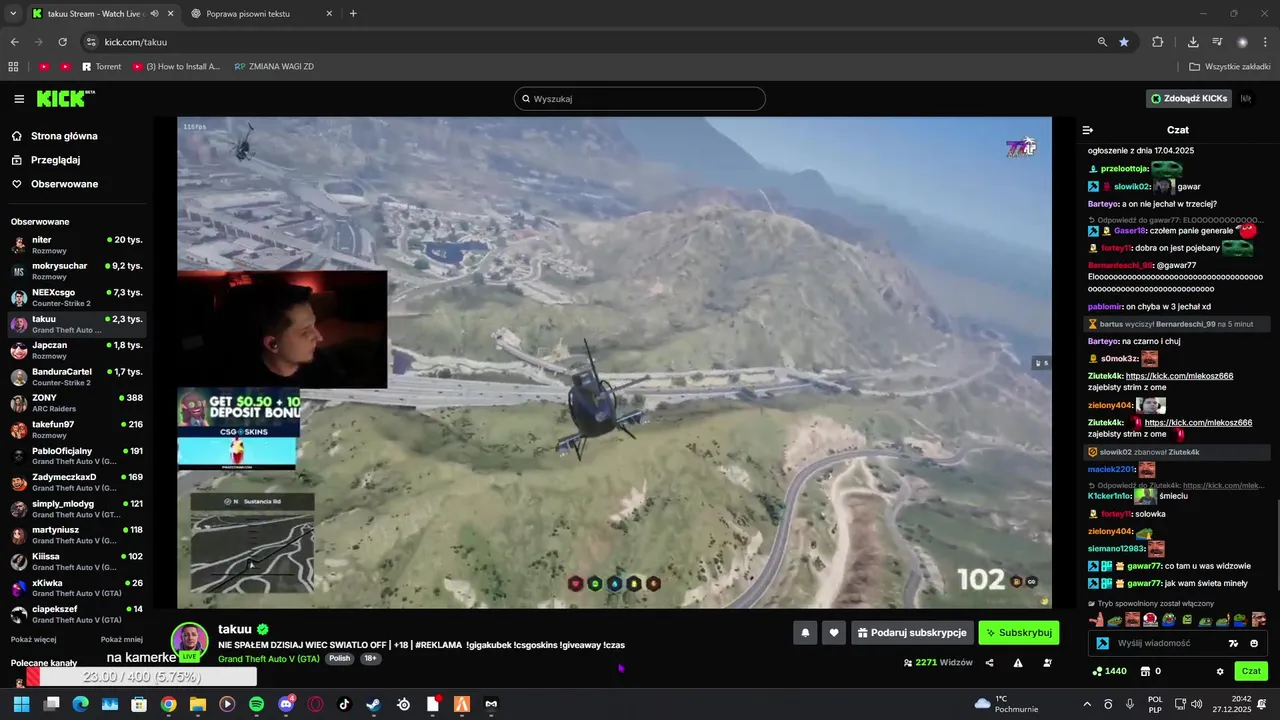Open Chrome downloads
The image size is (1280, 720).
click(x=1193, y=42)
